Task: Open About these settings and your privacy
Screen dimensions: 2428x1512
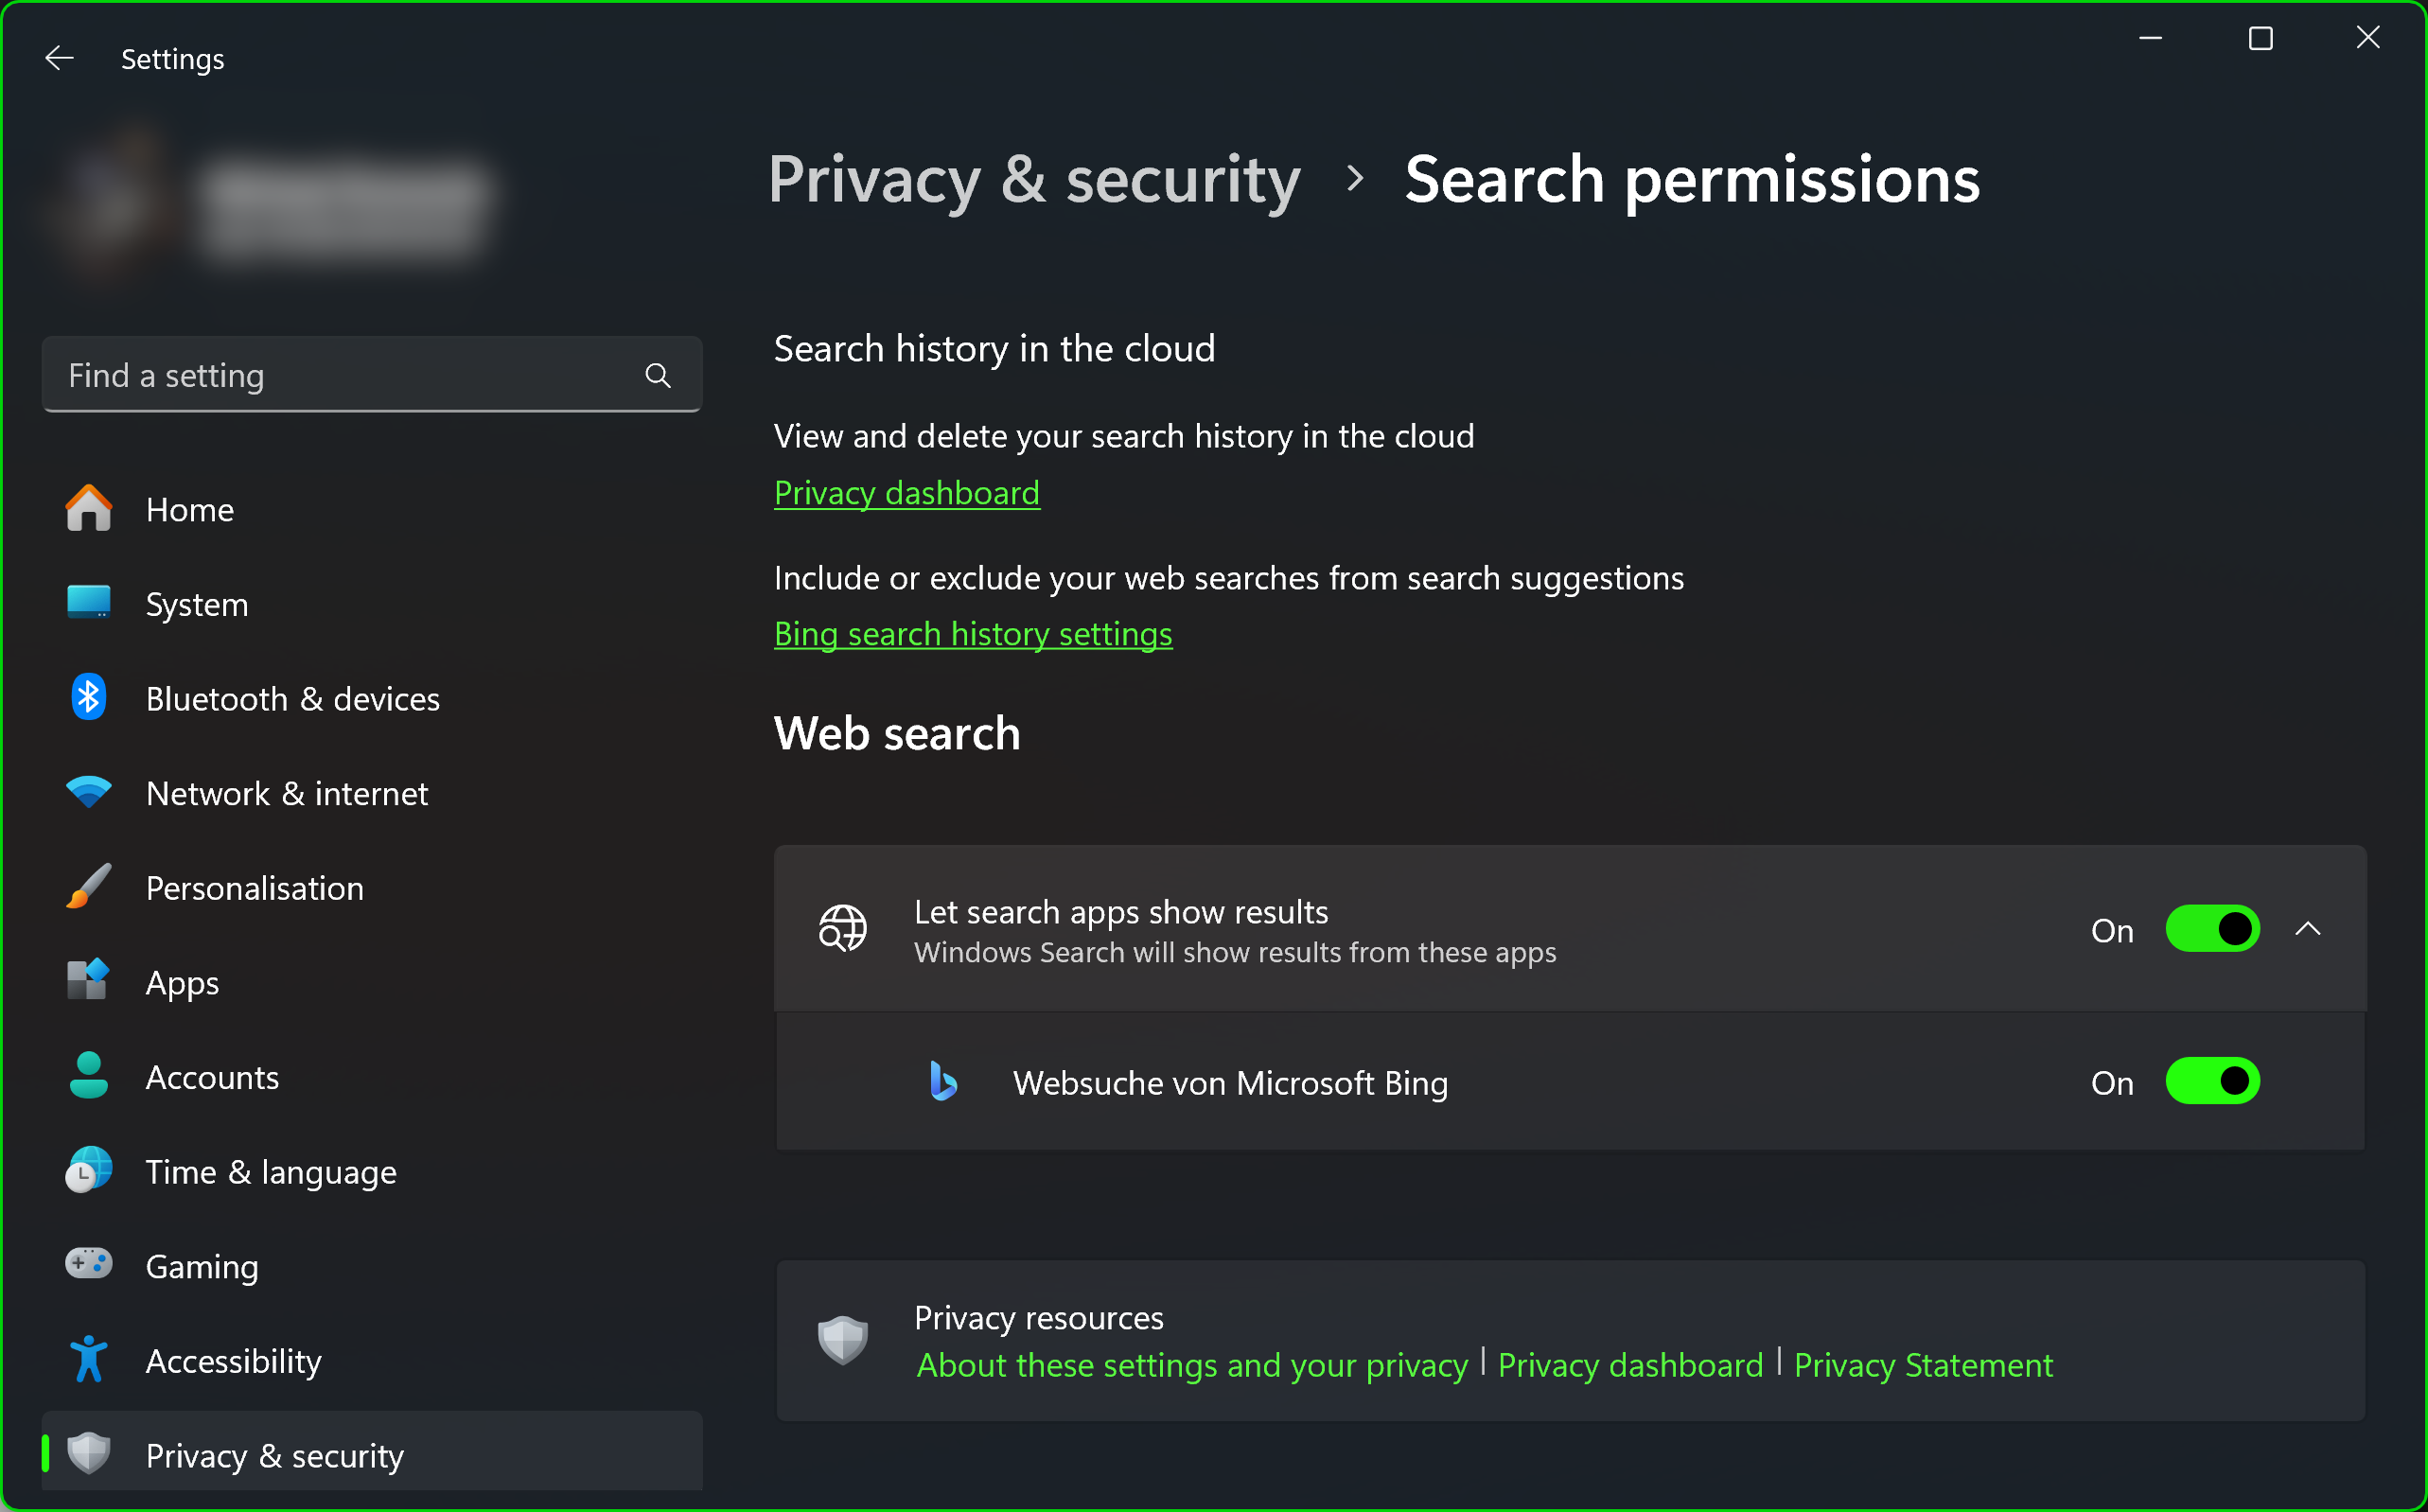Action: coord(1192,1365)
